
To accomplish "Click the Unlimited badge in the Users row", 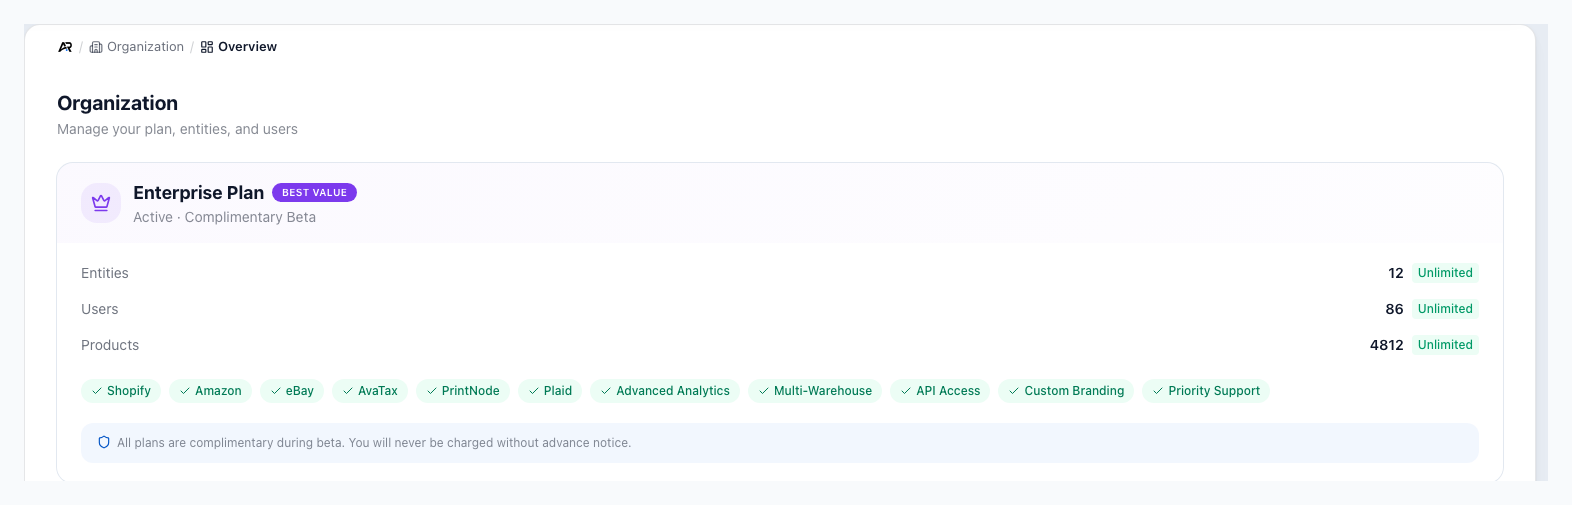I will (x=1445, y=309).
